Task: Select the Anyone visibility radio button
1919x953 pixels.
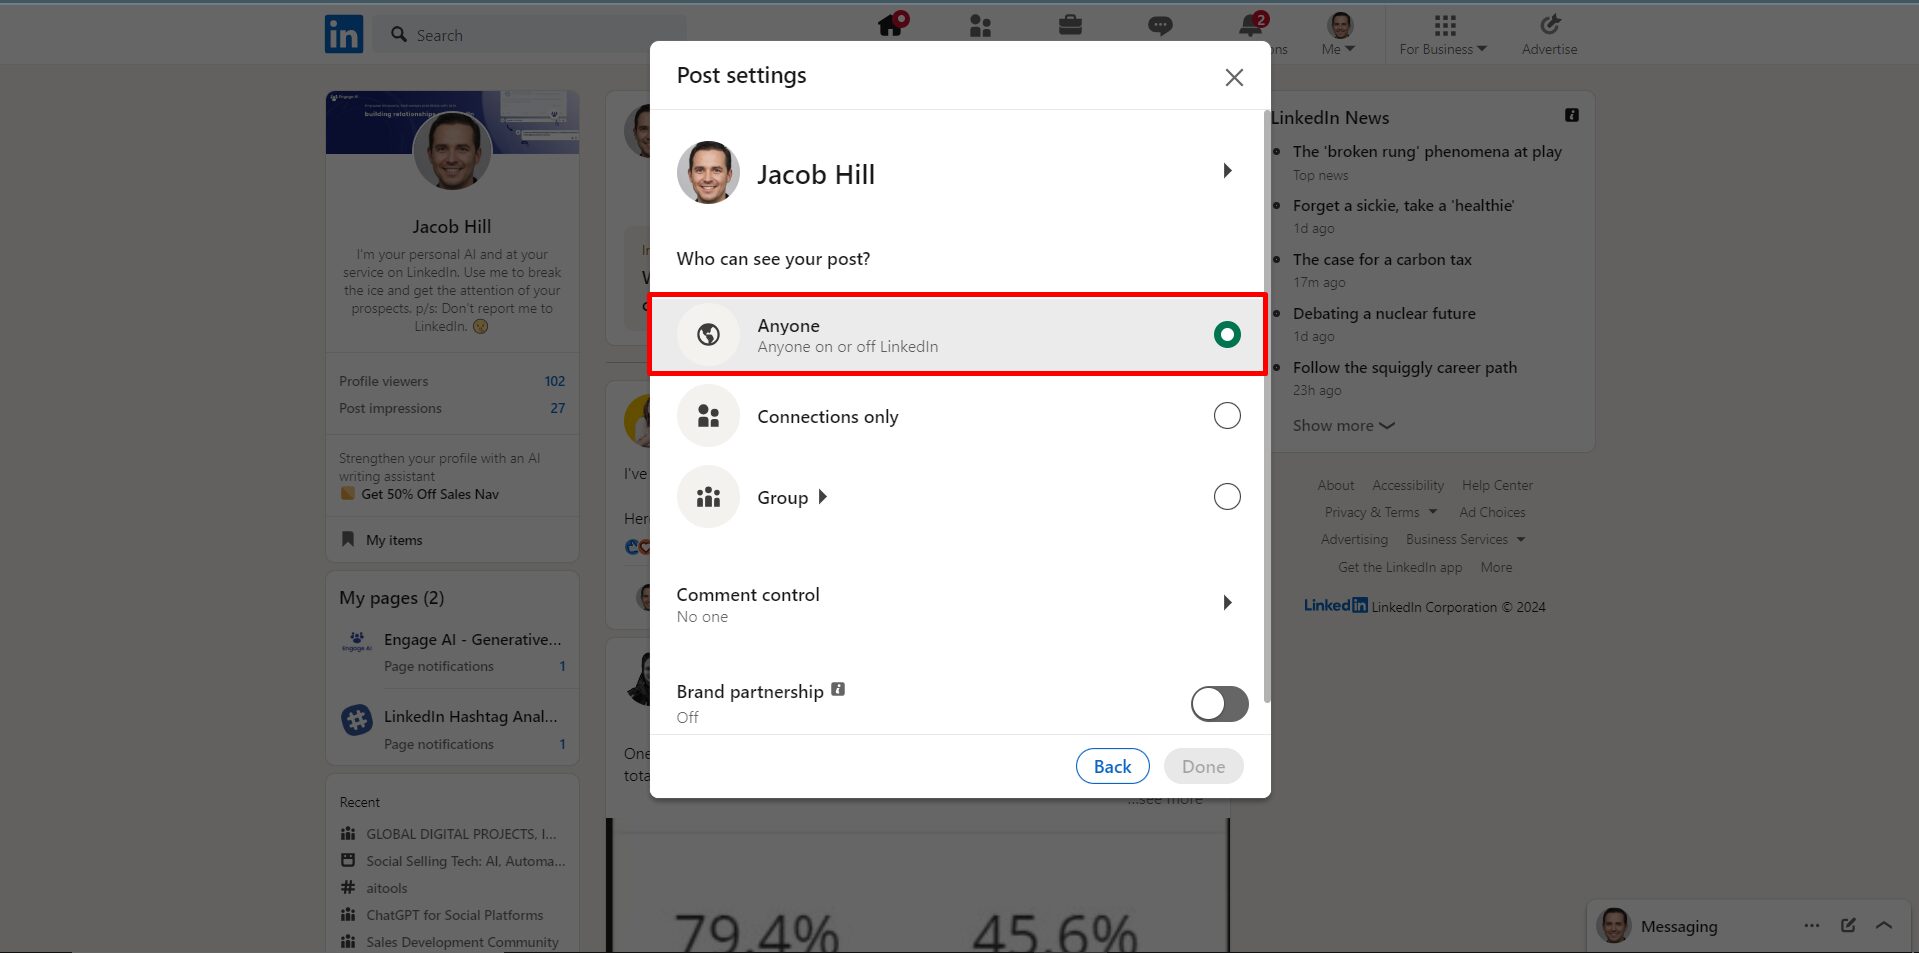Action: coord(1227,335)
